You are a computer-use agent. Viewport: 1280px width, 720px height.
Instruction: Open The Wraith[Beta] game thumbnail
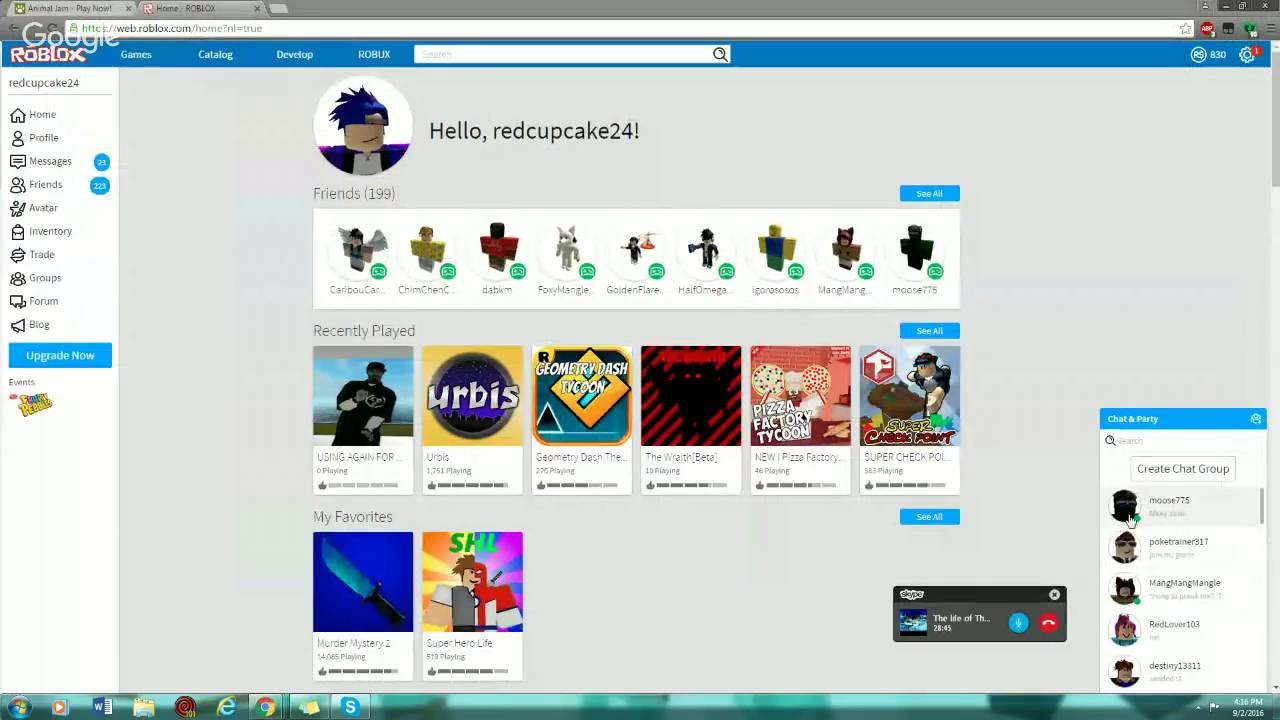691,396
